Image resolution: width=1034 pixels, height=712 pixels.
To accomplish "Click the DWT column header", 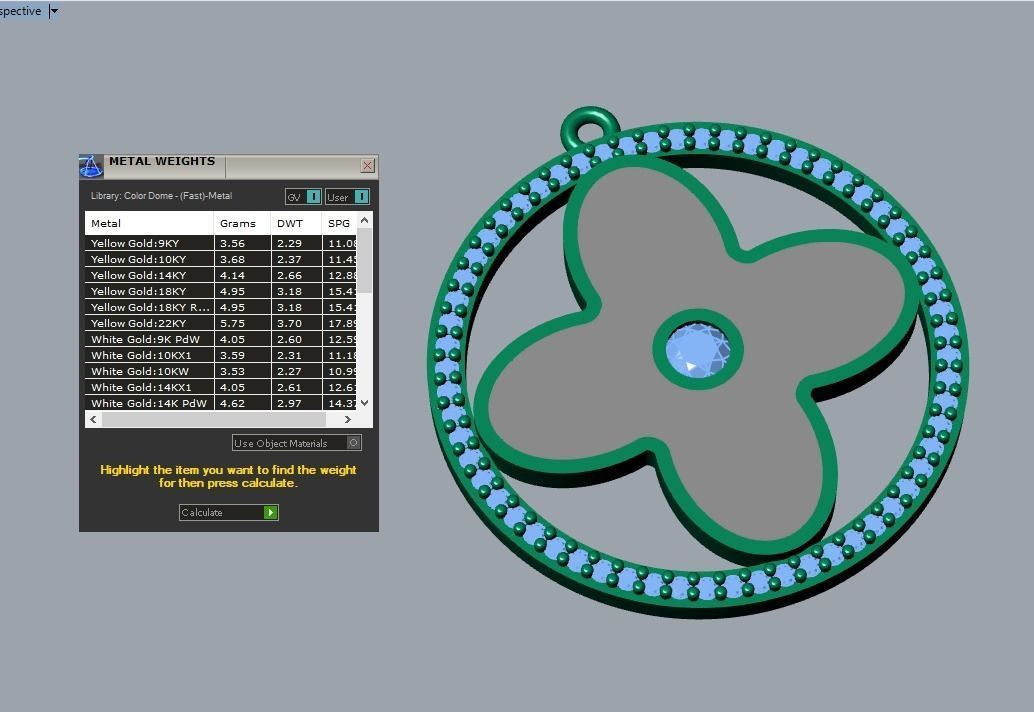I will pos(296,223).
